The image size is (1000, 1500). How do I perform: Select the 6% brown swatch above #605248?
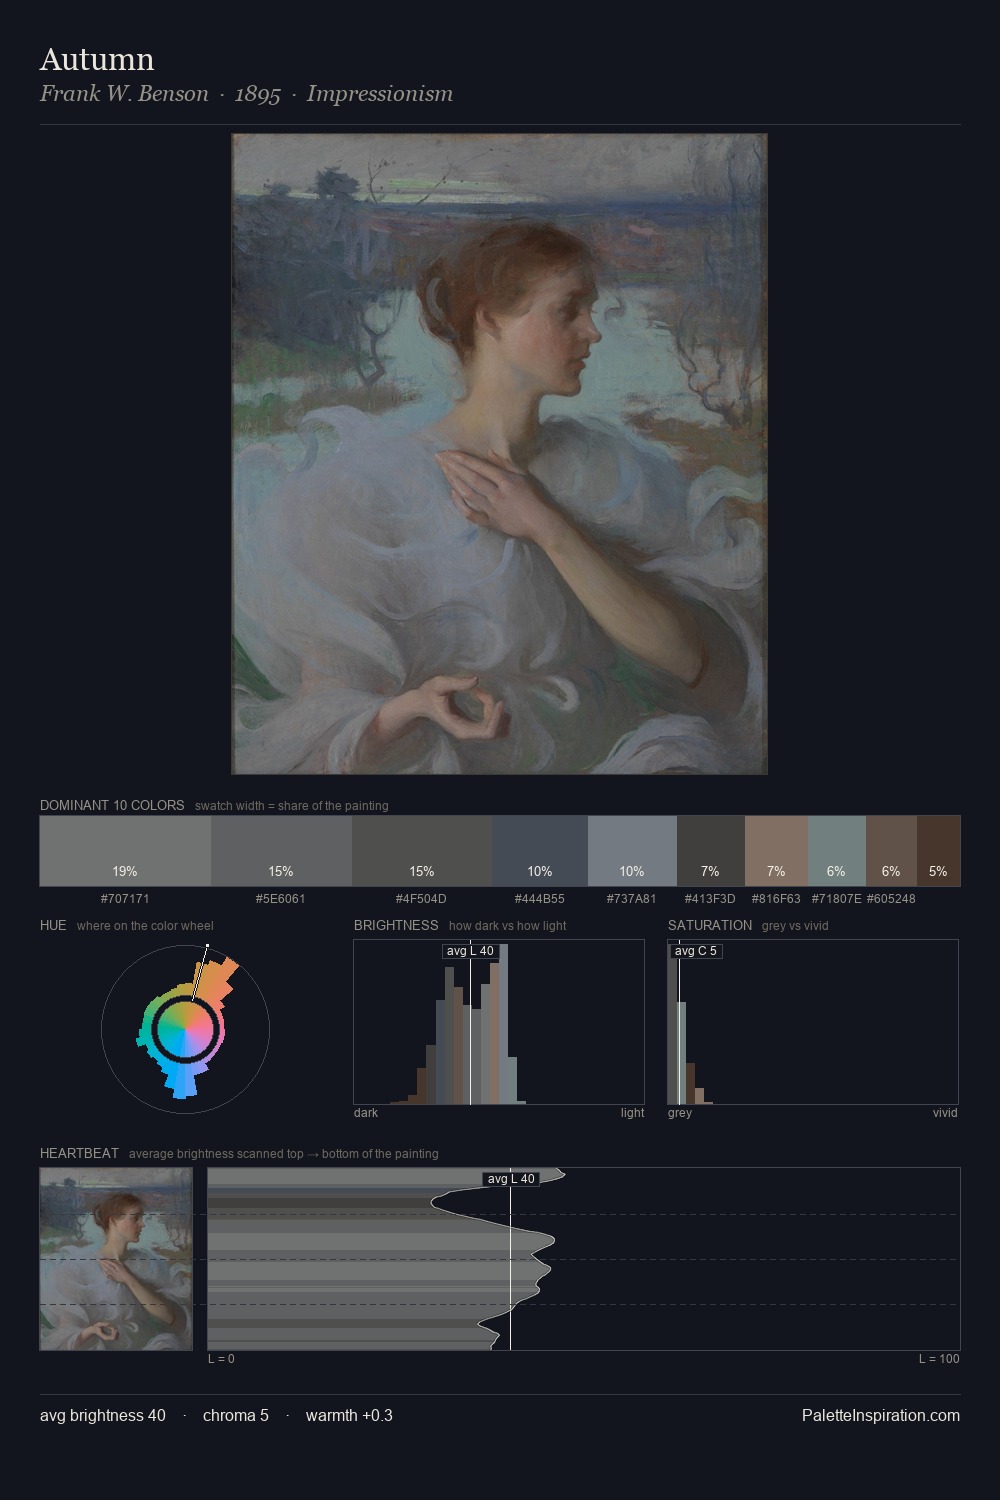click(891, 851)
